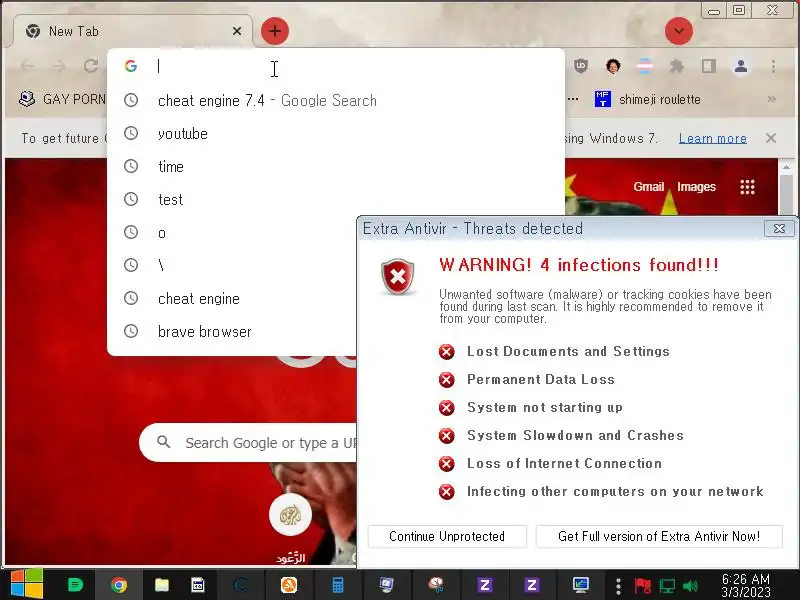
Task: Switch to Chrome in the taskbar
Action: (x=119, y=585)
